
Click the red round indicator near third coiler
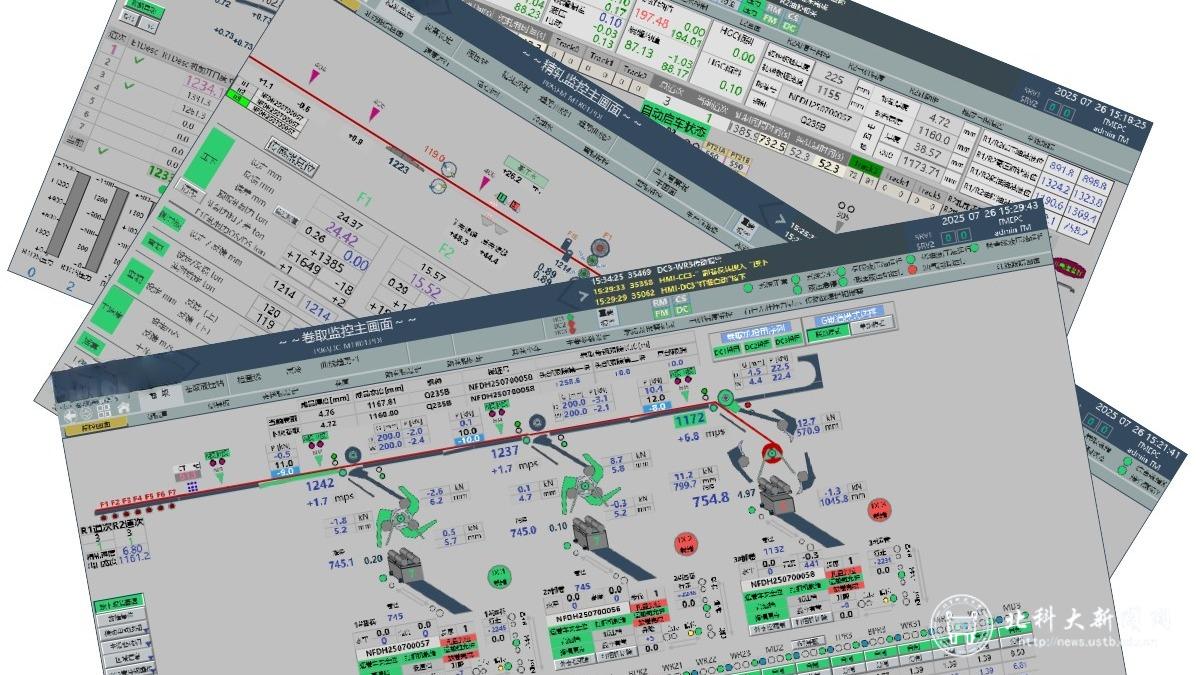[879, 507]
